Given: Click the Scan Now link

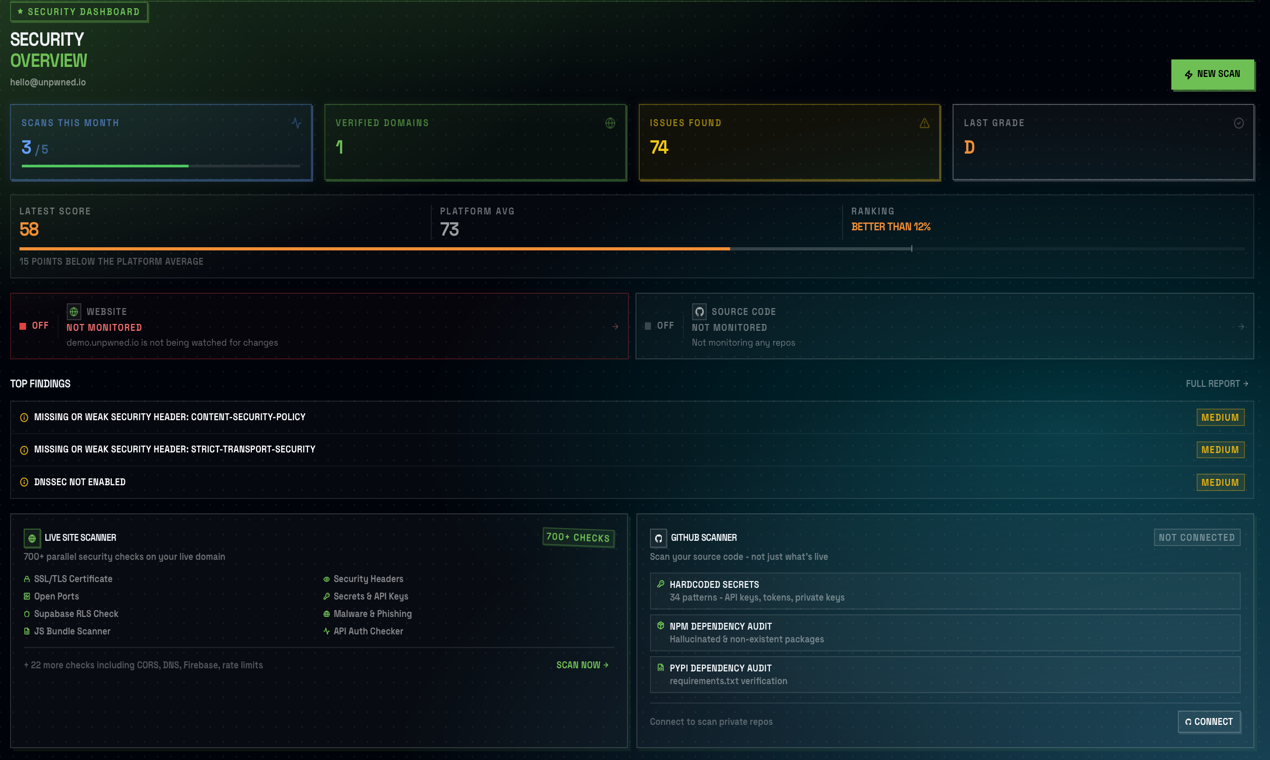Looking at the screenshot, I should coord(582,665).
